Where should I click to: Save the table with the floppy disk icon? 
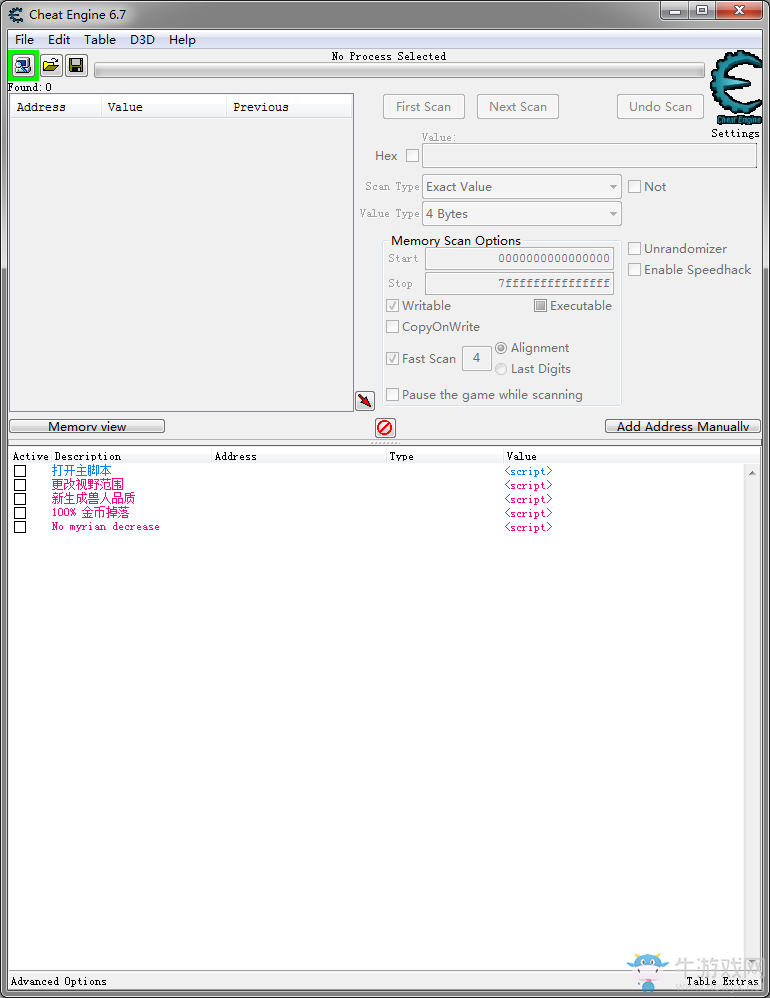(x=76, y=65)
